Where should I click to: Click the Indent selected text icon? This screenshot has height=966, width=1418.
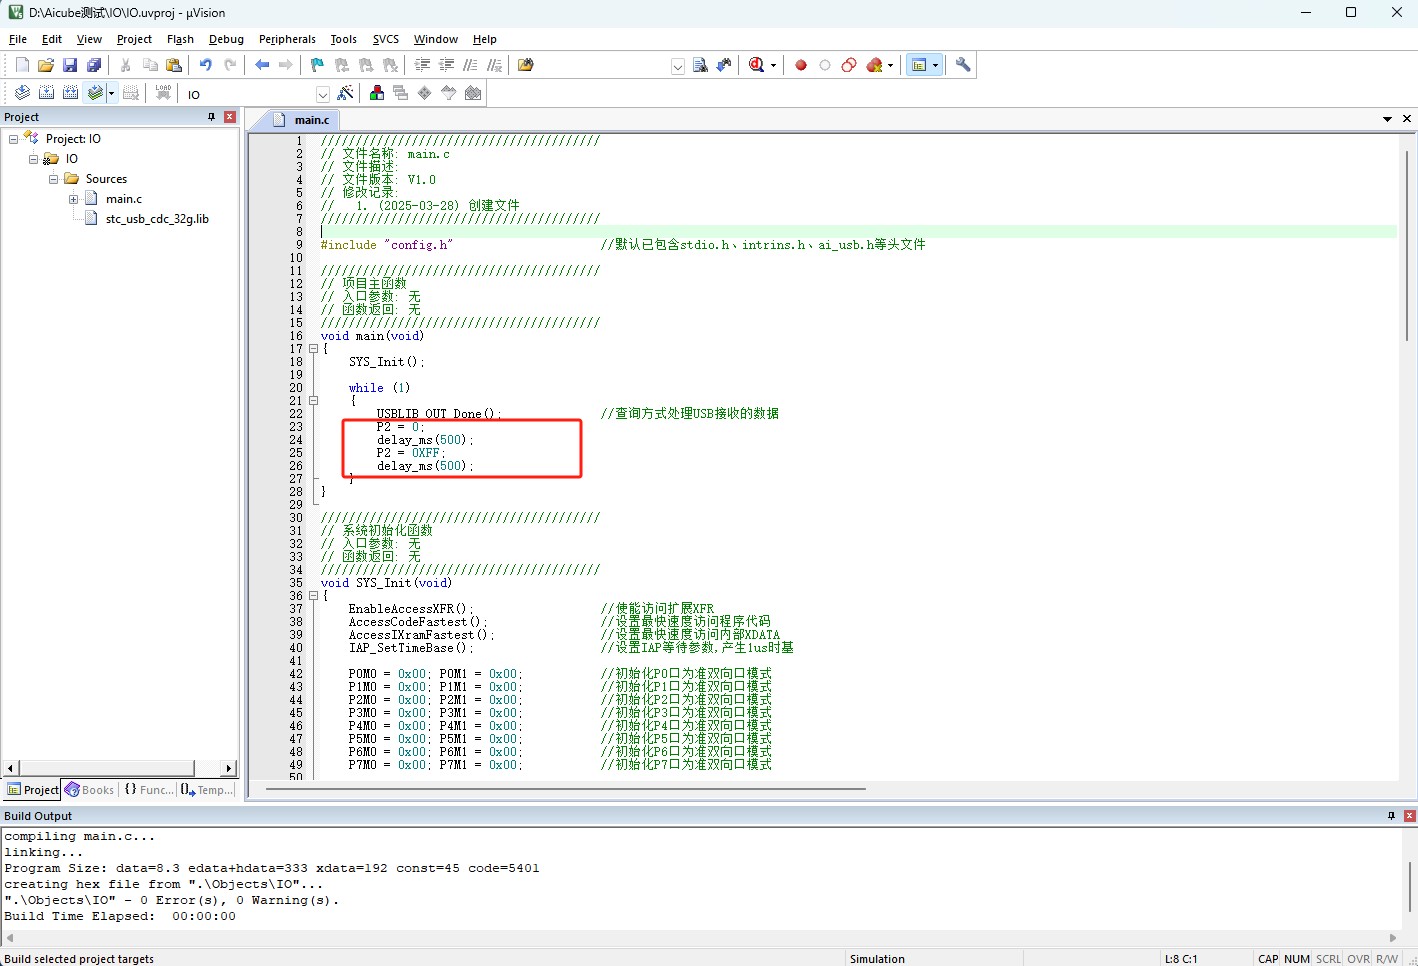pyautogui.click(x=422, y=65)
